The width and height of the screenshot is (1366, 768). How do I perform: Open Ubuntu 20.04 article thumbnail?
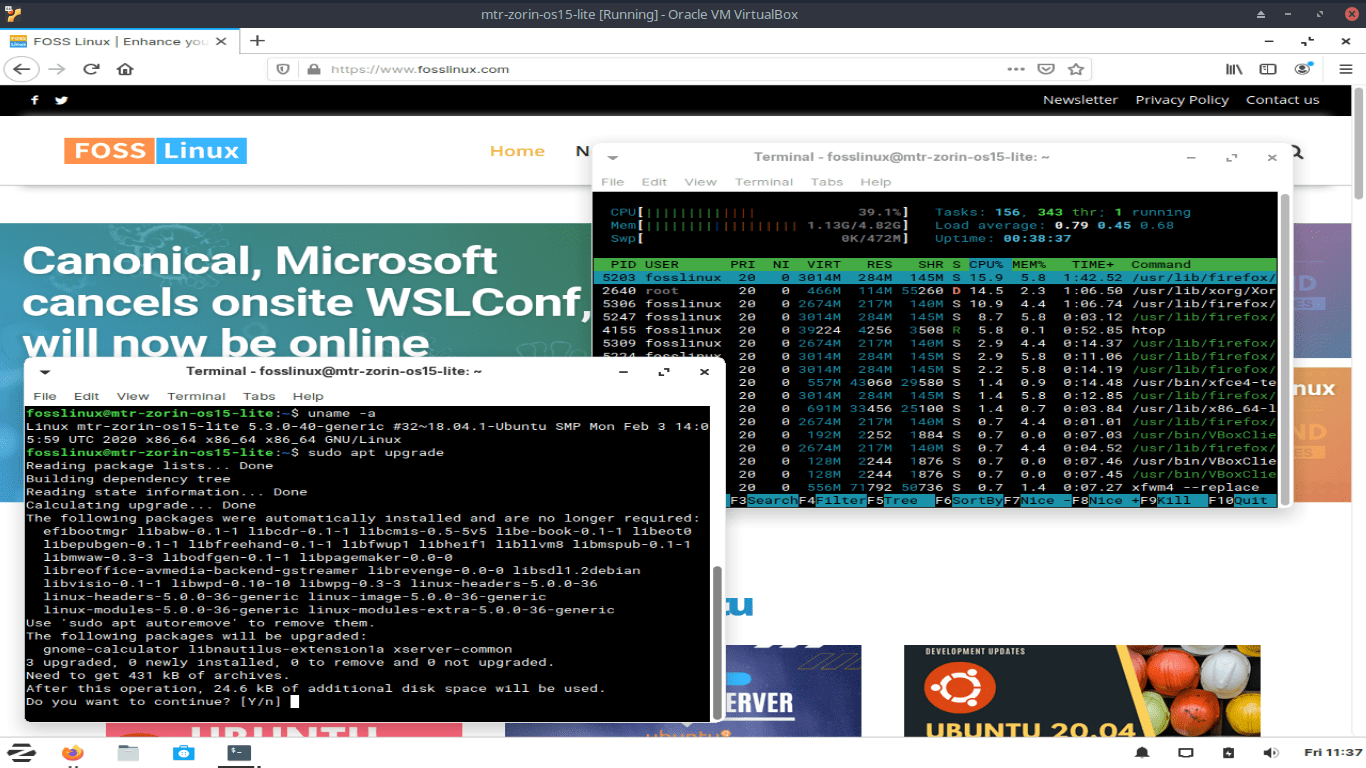[x=1082, y=691]
